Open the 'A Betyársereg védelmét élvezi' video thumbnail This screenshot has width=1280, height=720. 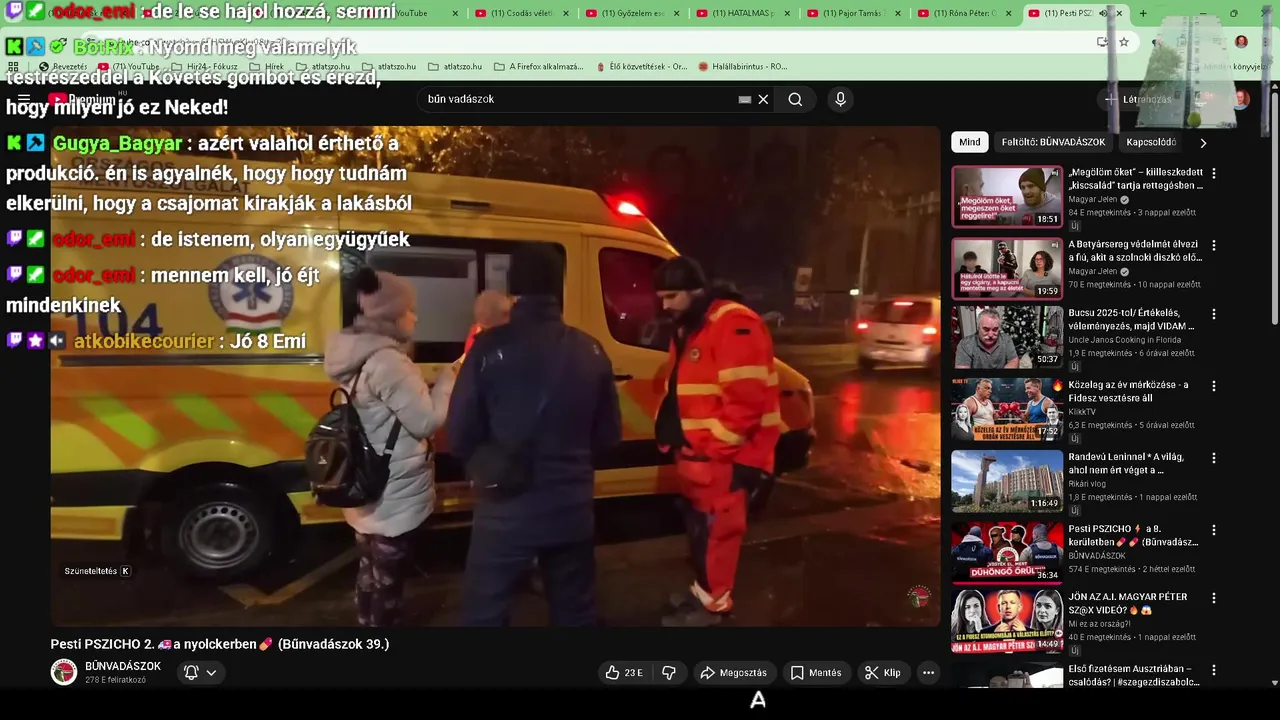point(1007,268)
